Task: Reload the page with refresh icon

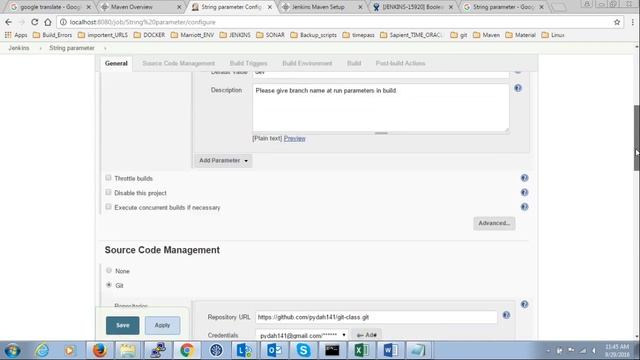Action: point(35,22)
